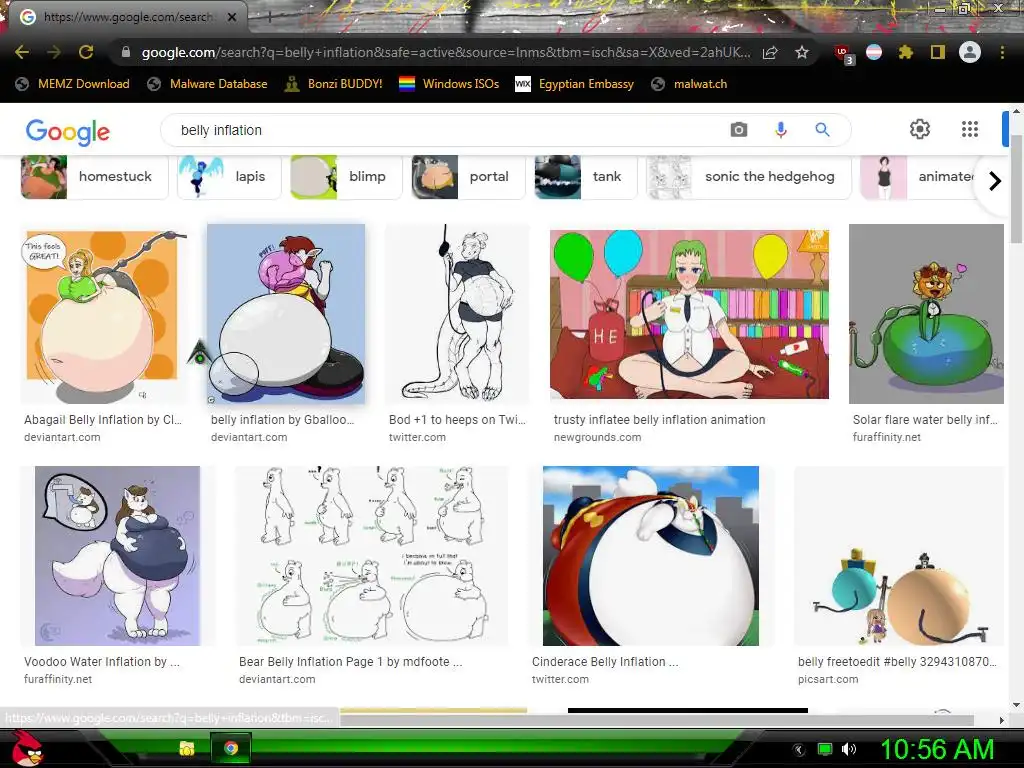
Task: Click the deviantart.com source under Abagail result
Action: [62, 437]
